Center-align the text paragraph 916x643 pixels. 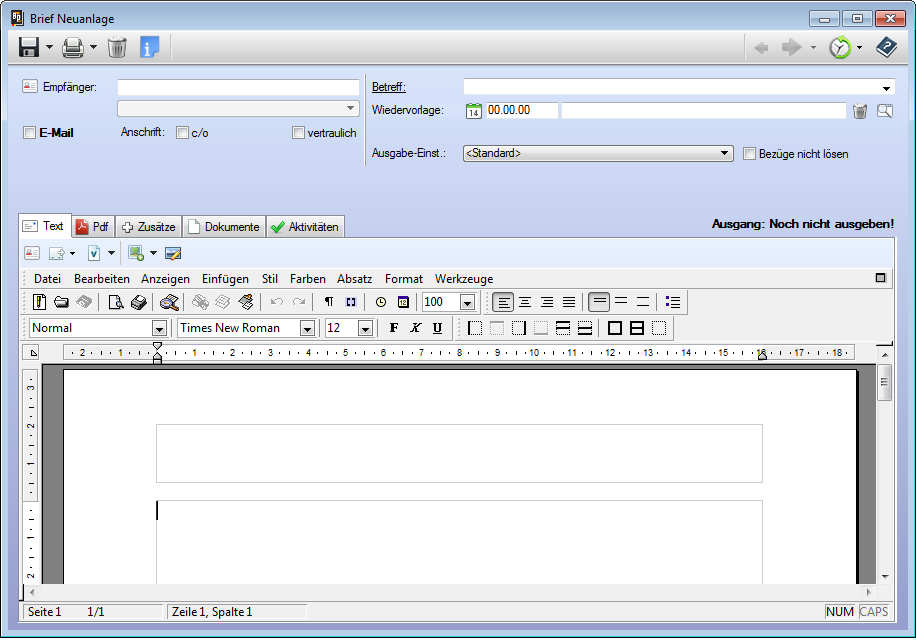tap(525, 302)
